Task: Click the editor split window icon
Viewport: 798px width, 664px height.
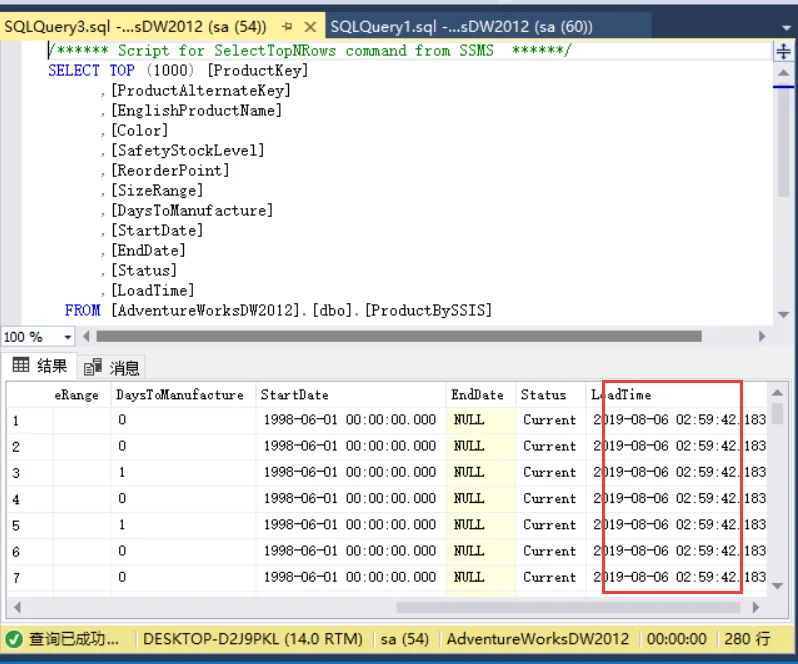Action: (x=783, y=51)
